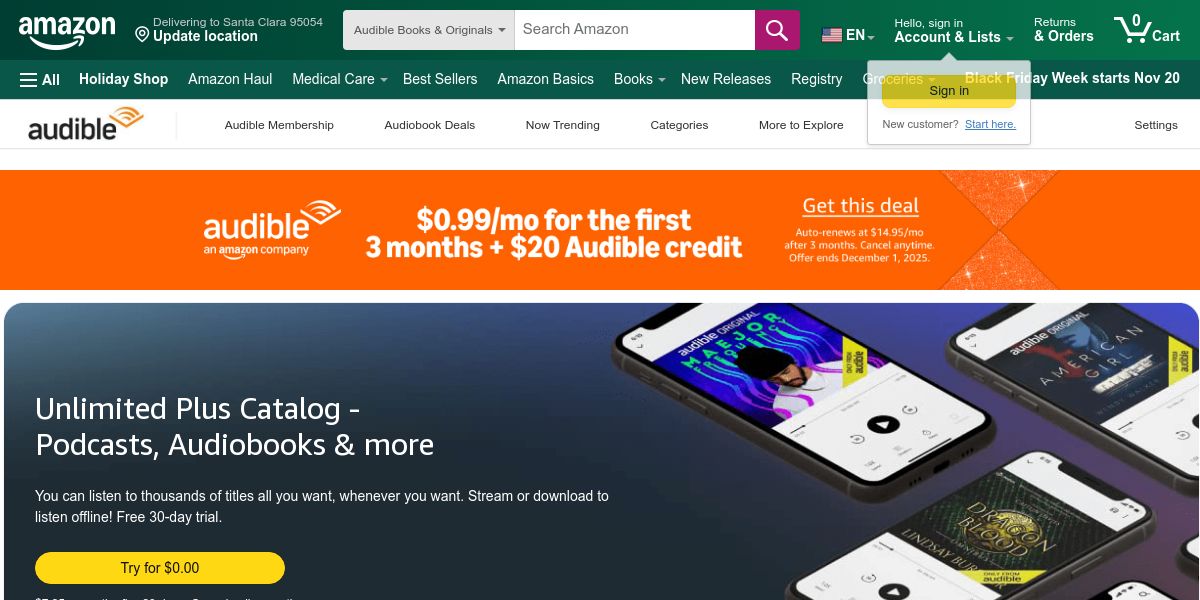Click the yellow Sign in button

tap(949, 91)
